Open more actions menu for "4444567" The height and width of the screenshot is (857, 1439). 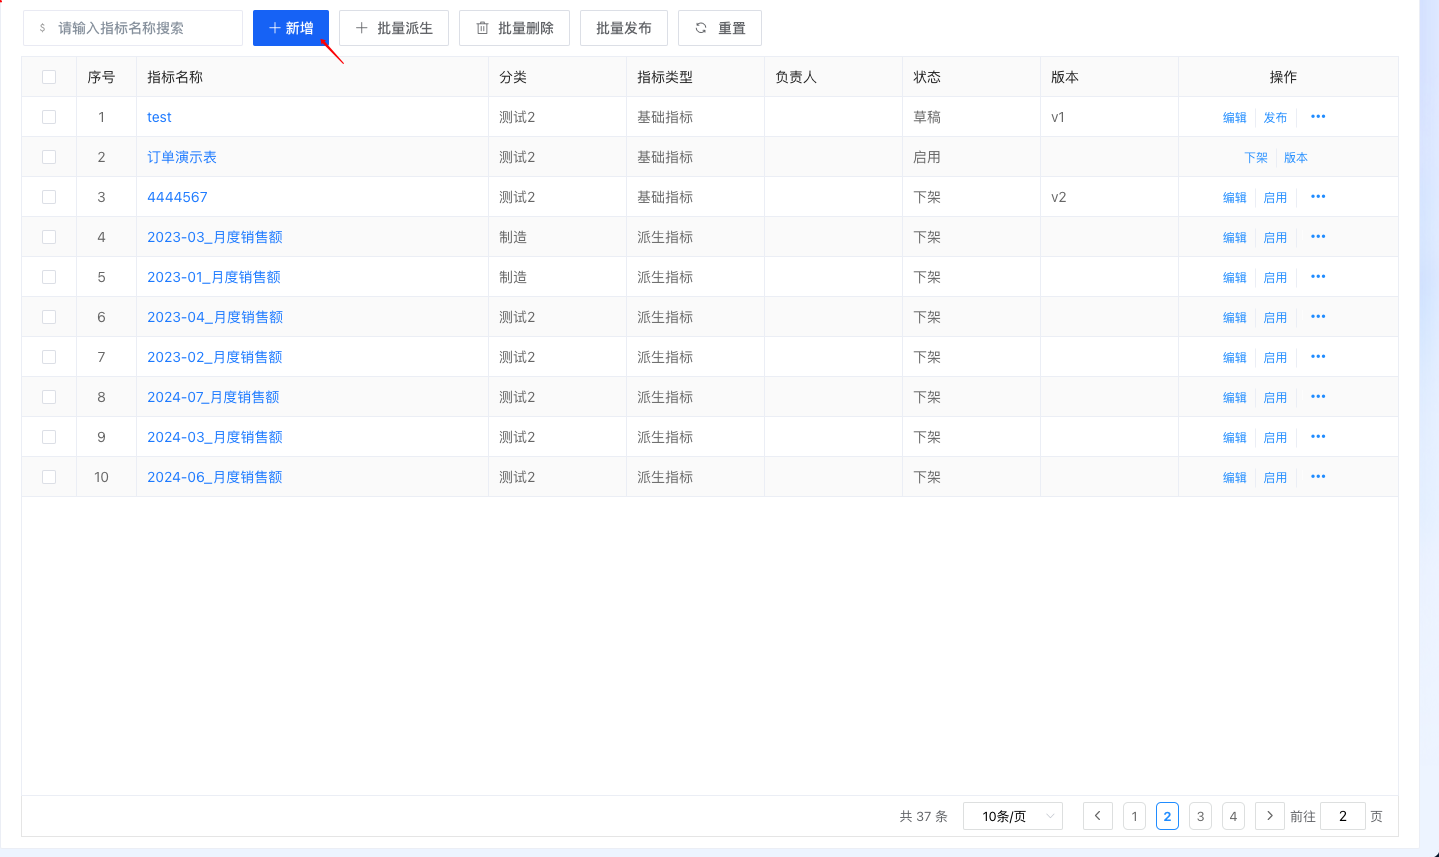coord(1317,196)
